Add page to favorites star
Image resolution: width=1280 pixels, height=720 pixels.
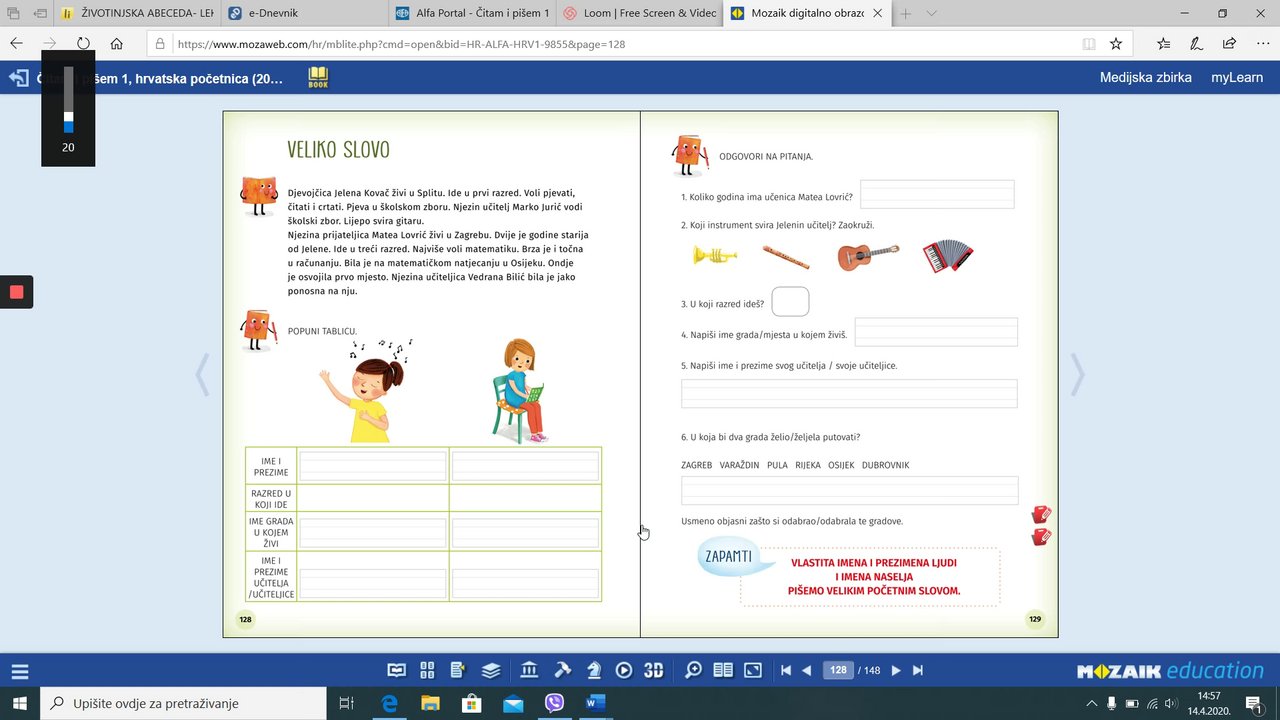[x=1115, y=44]
